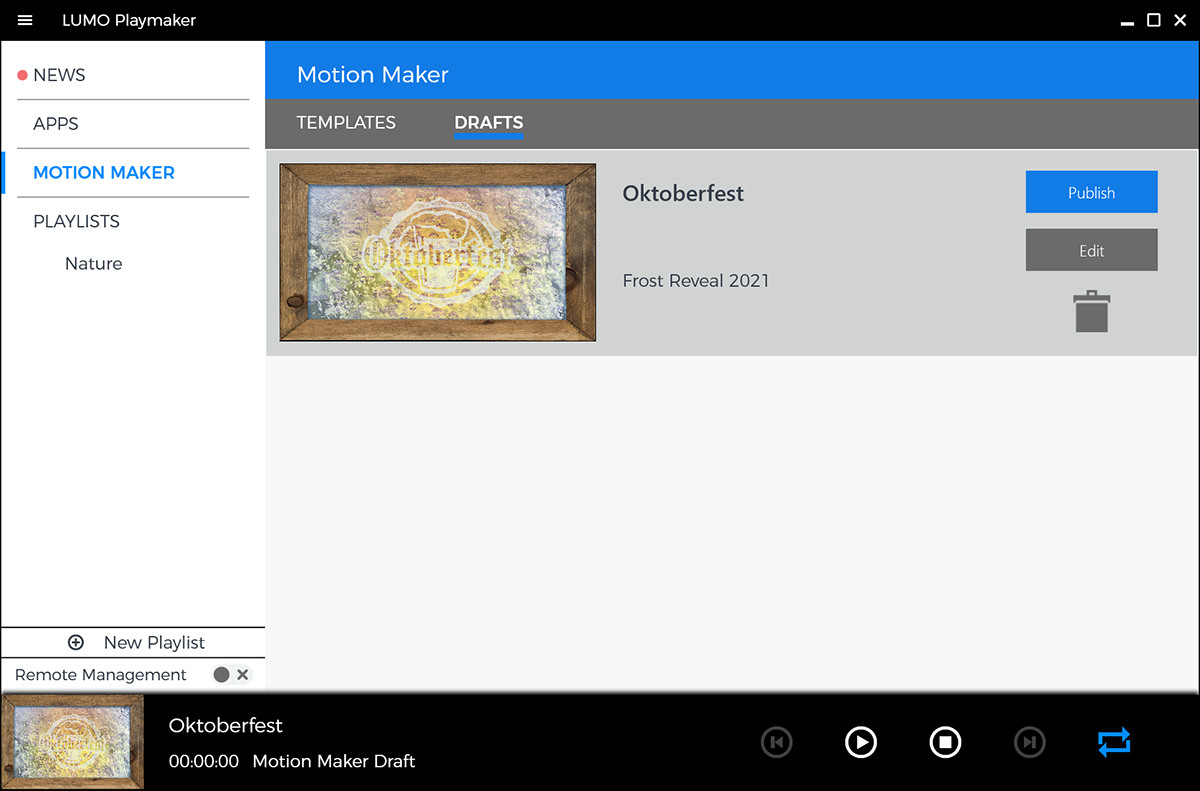Skip to the previous track
Screen dimensions: 1200x791
(x=776, y=742)
